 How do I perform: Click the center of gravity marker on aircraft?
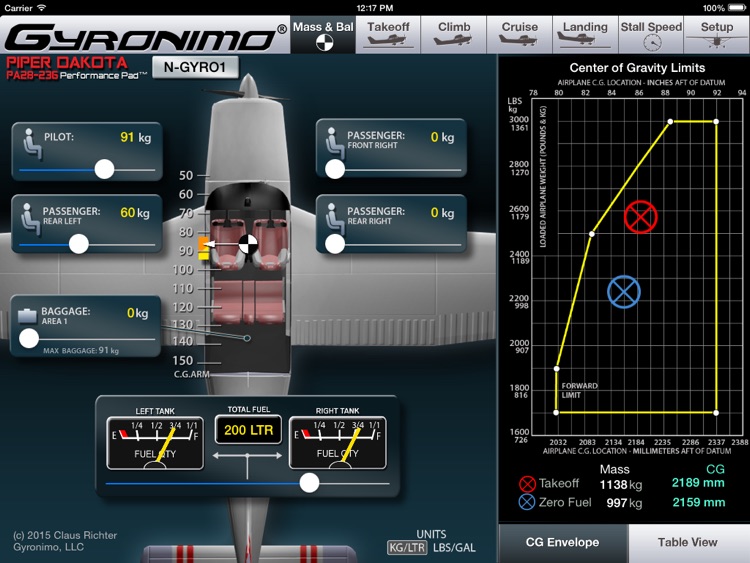click(248, 244)
